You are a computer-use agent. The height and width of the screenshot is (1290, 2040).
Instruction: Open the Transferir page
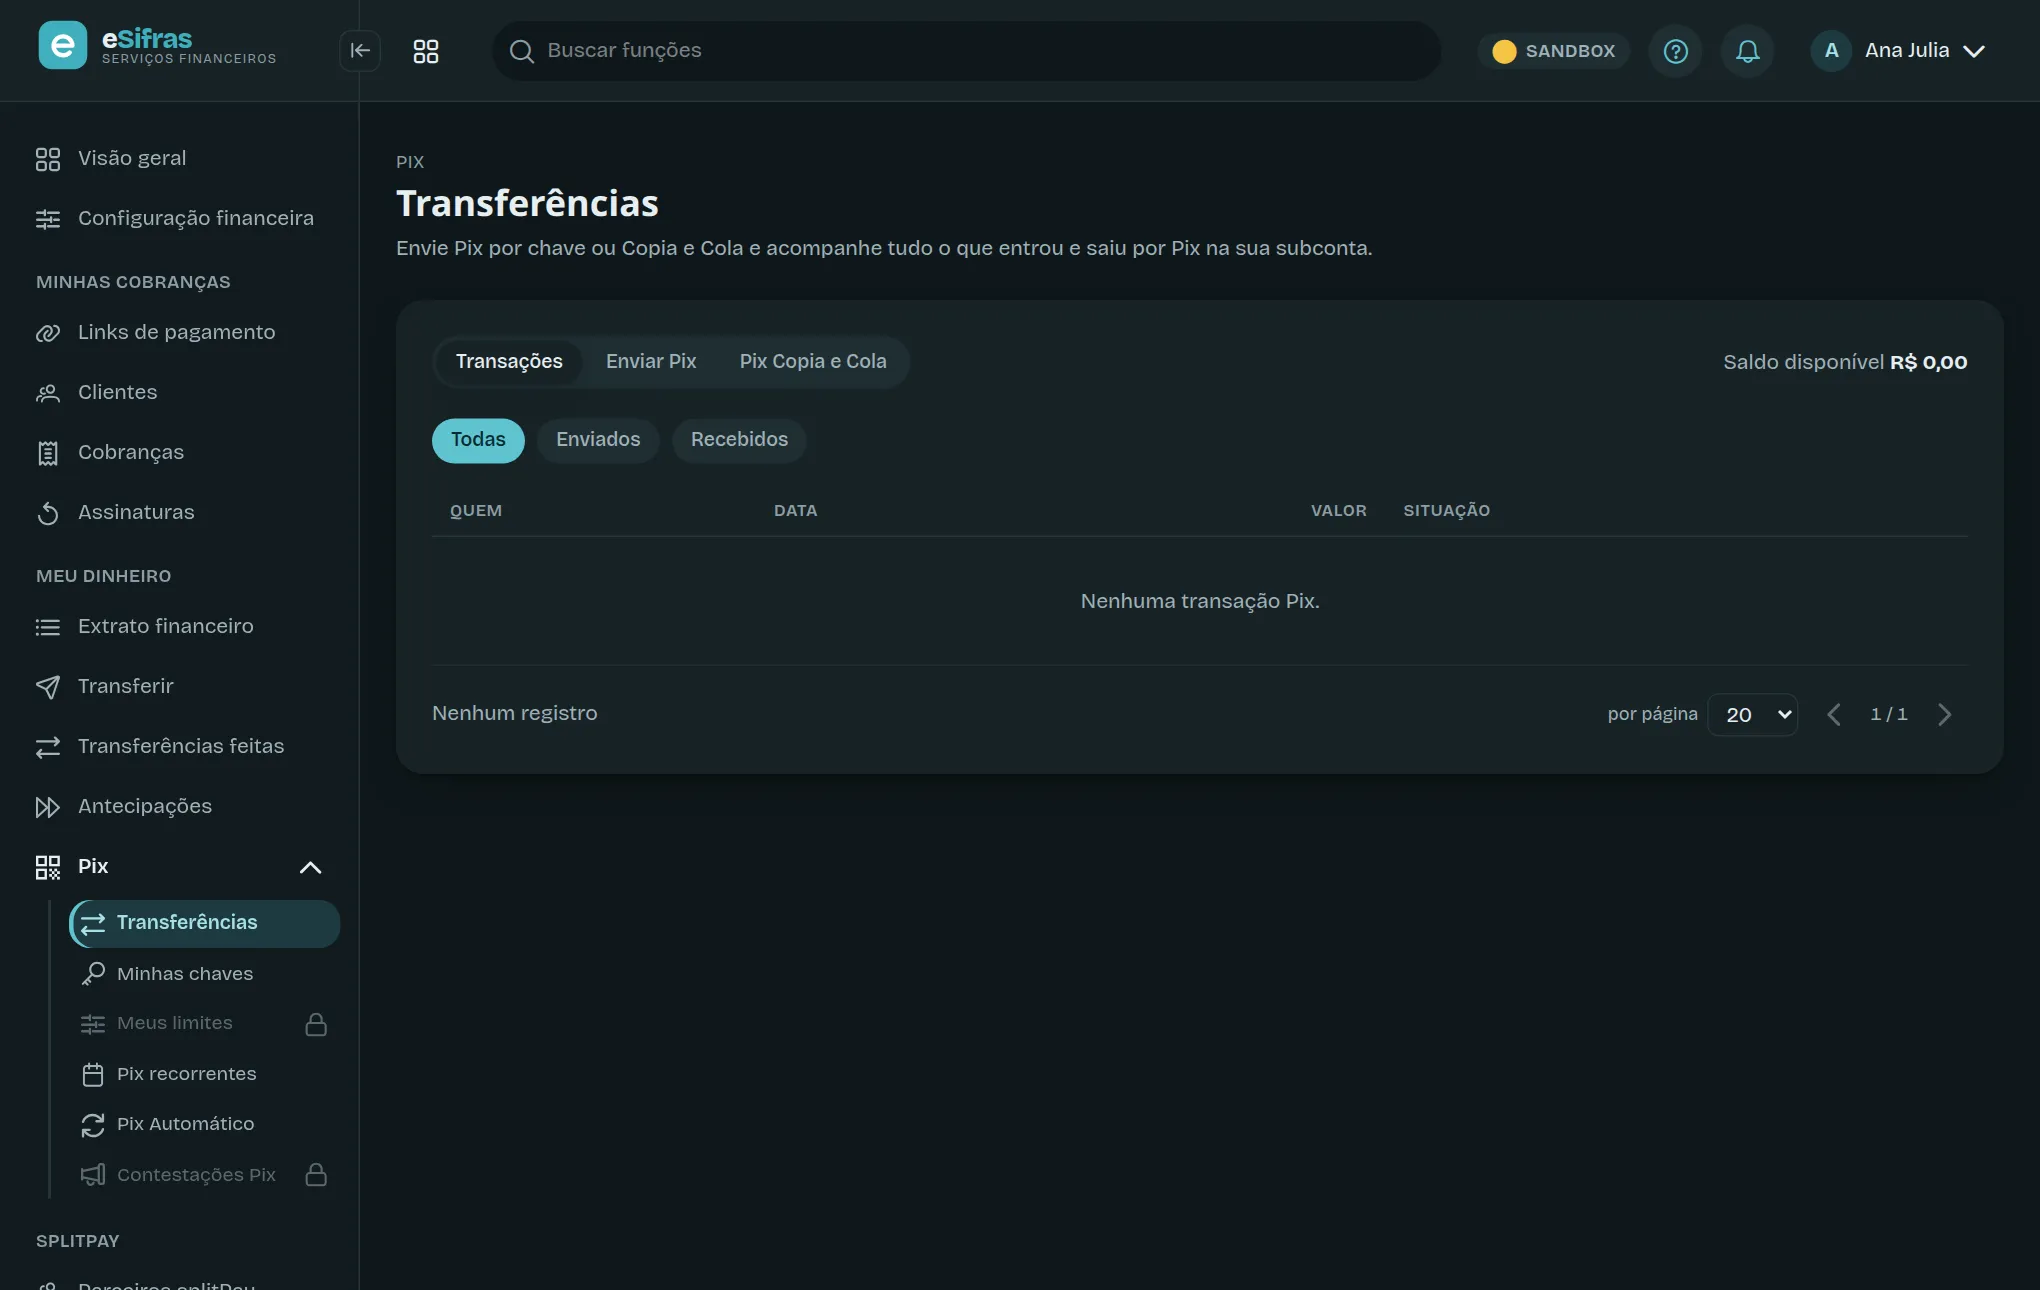[179, 687]
